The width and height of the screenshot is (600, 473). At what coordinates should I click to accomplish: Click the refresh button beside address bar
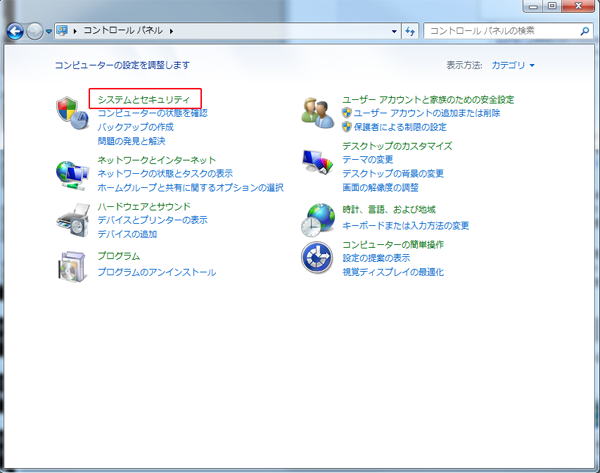[x=409, y=31]
